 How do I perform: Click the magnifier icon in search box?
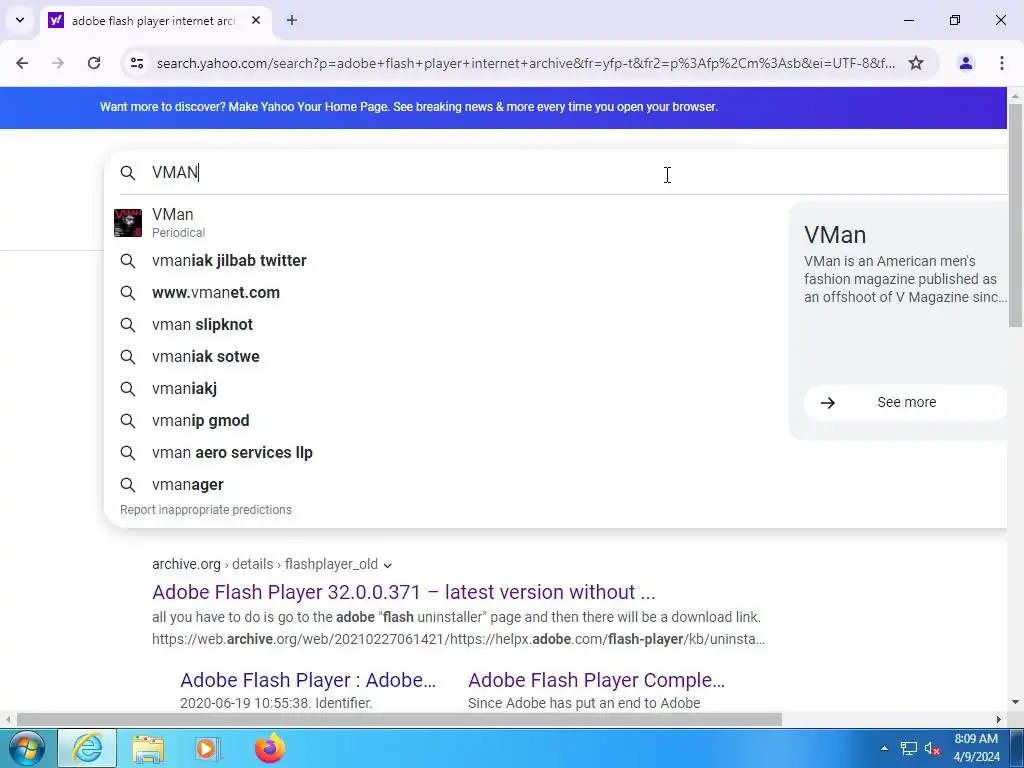[x=128, y=172]
